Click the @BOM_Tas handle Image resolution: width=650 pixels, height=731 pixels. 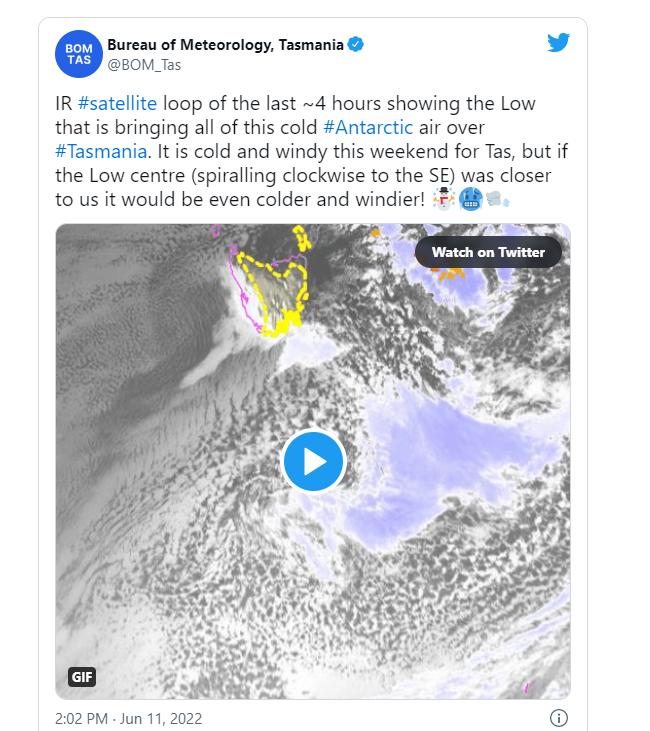point(144,65)
